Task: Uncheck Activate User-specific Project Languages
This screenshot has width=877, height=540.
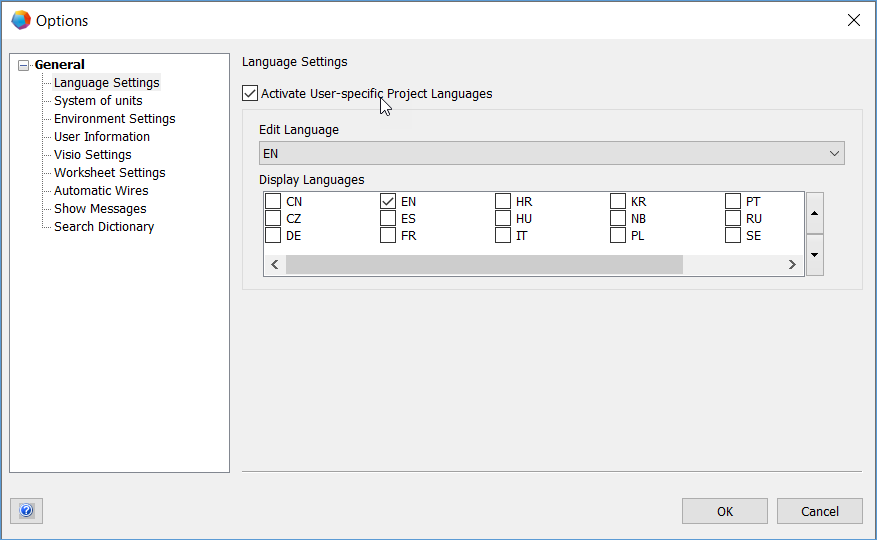Action: click(x=250, y=94)
